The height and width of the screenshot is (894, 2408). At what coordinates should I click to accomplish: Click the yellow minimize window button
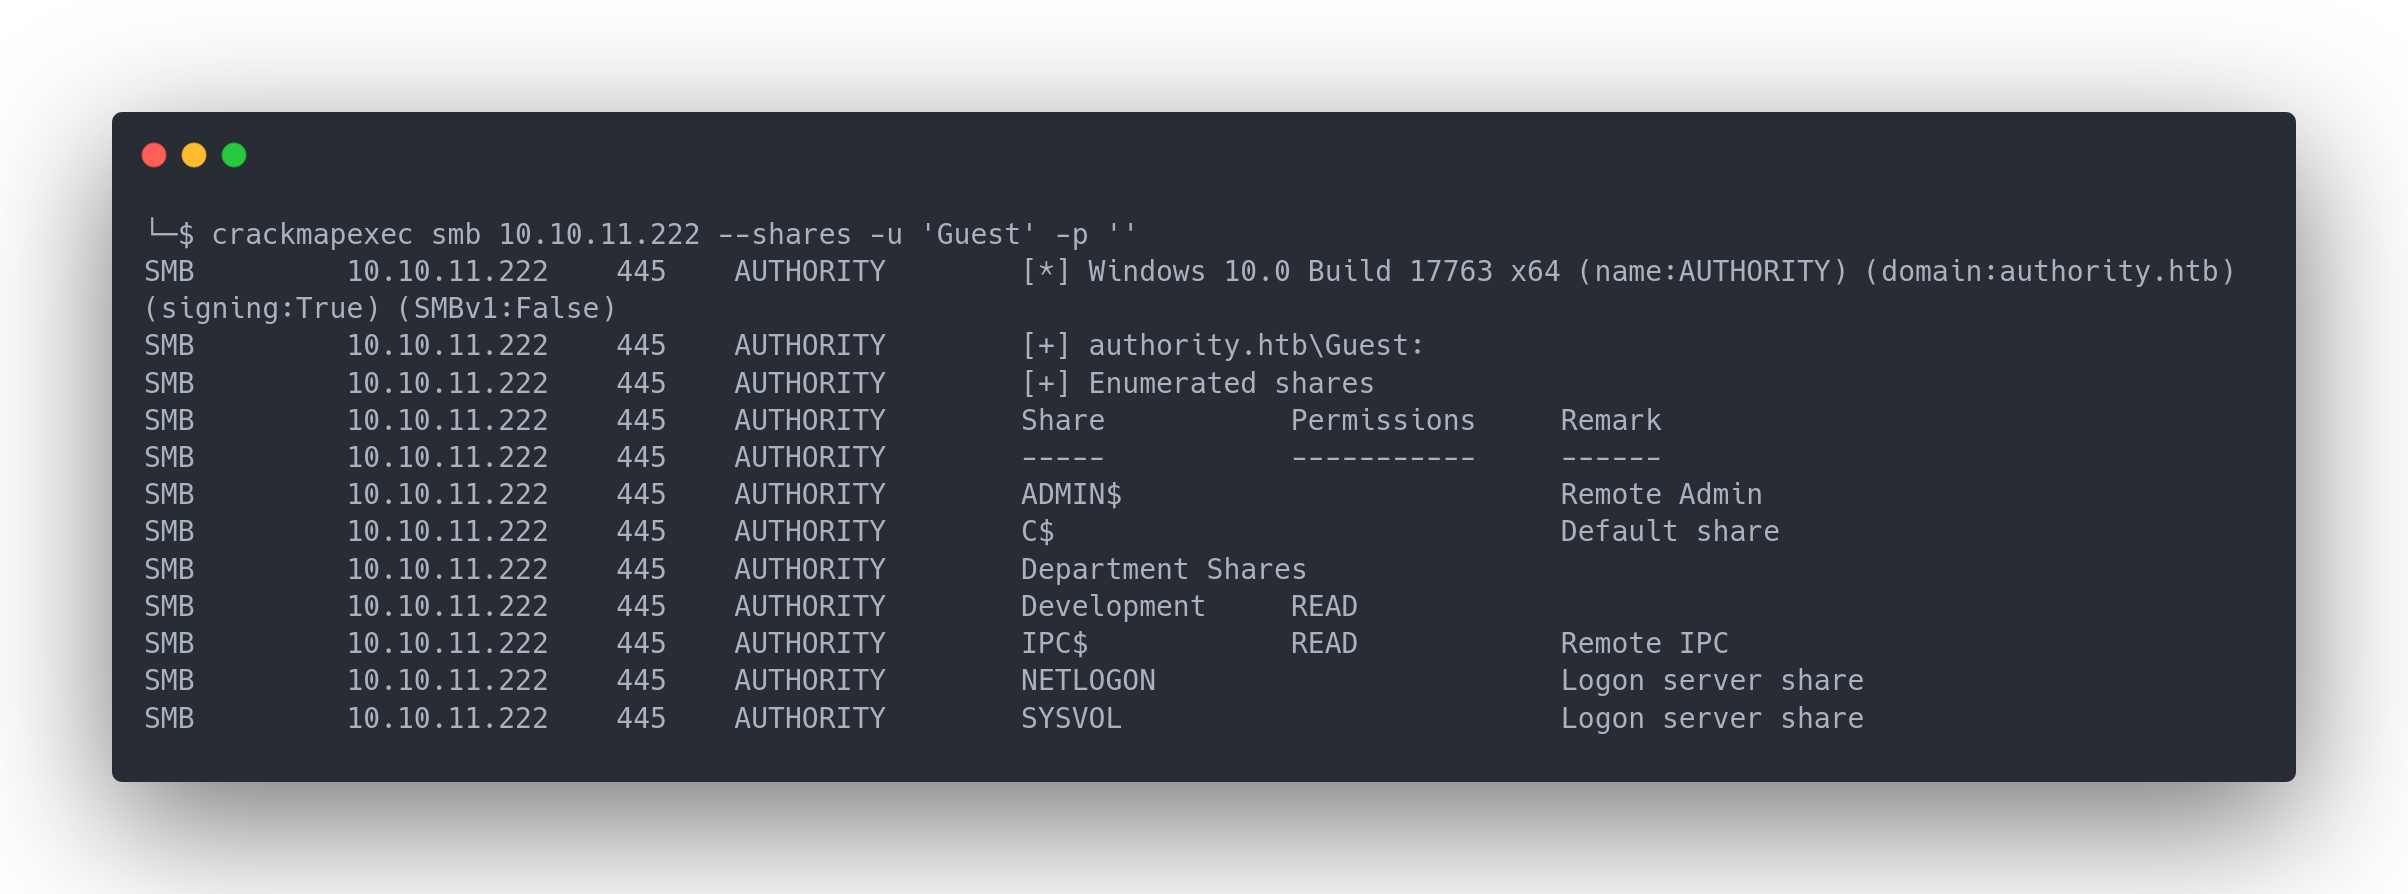194,155
